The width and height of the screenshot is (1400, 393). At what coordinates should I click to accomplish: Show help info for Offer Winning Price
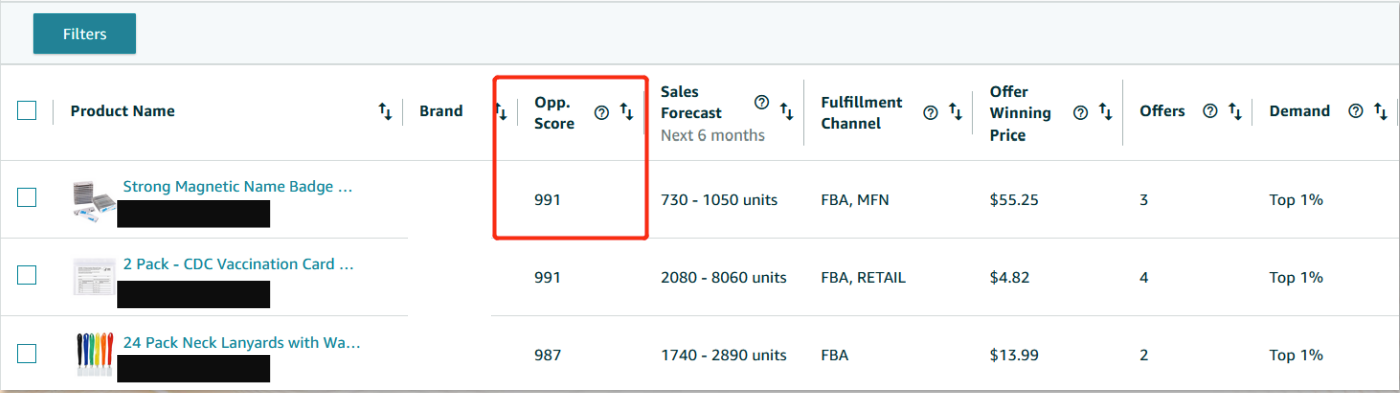coord(1080,113)
